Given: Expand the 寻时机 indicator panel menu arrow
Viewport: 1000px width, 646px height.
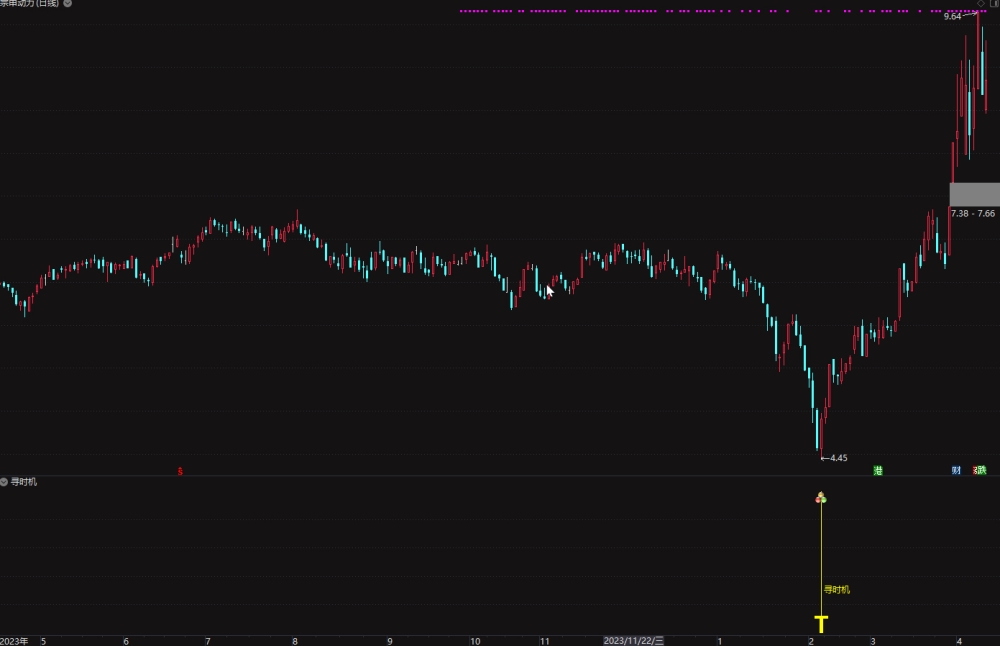Looking at the screenshot, I should pos(4,482).
